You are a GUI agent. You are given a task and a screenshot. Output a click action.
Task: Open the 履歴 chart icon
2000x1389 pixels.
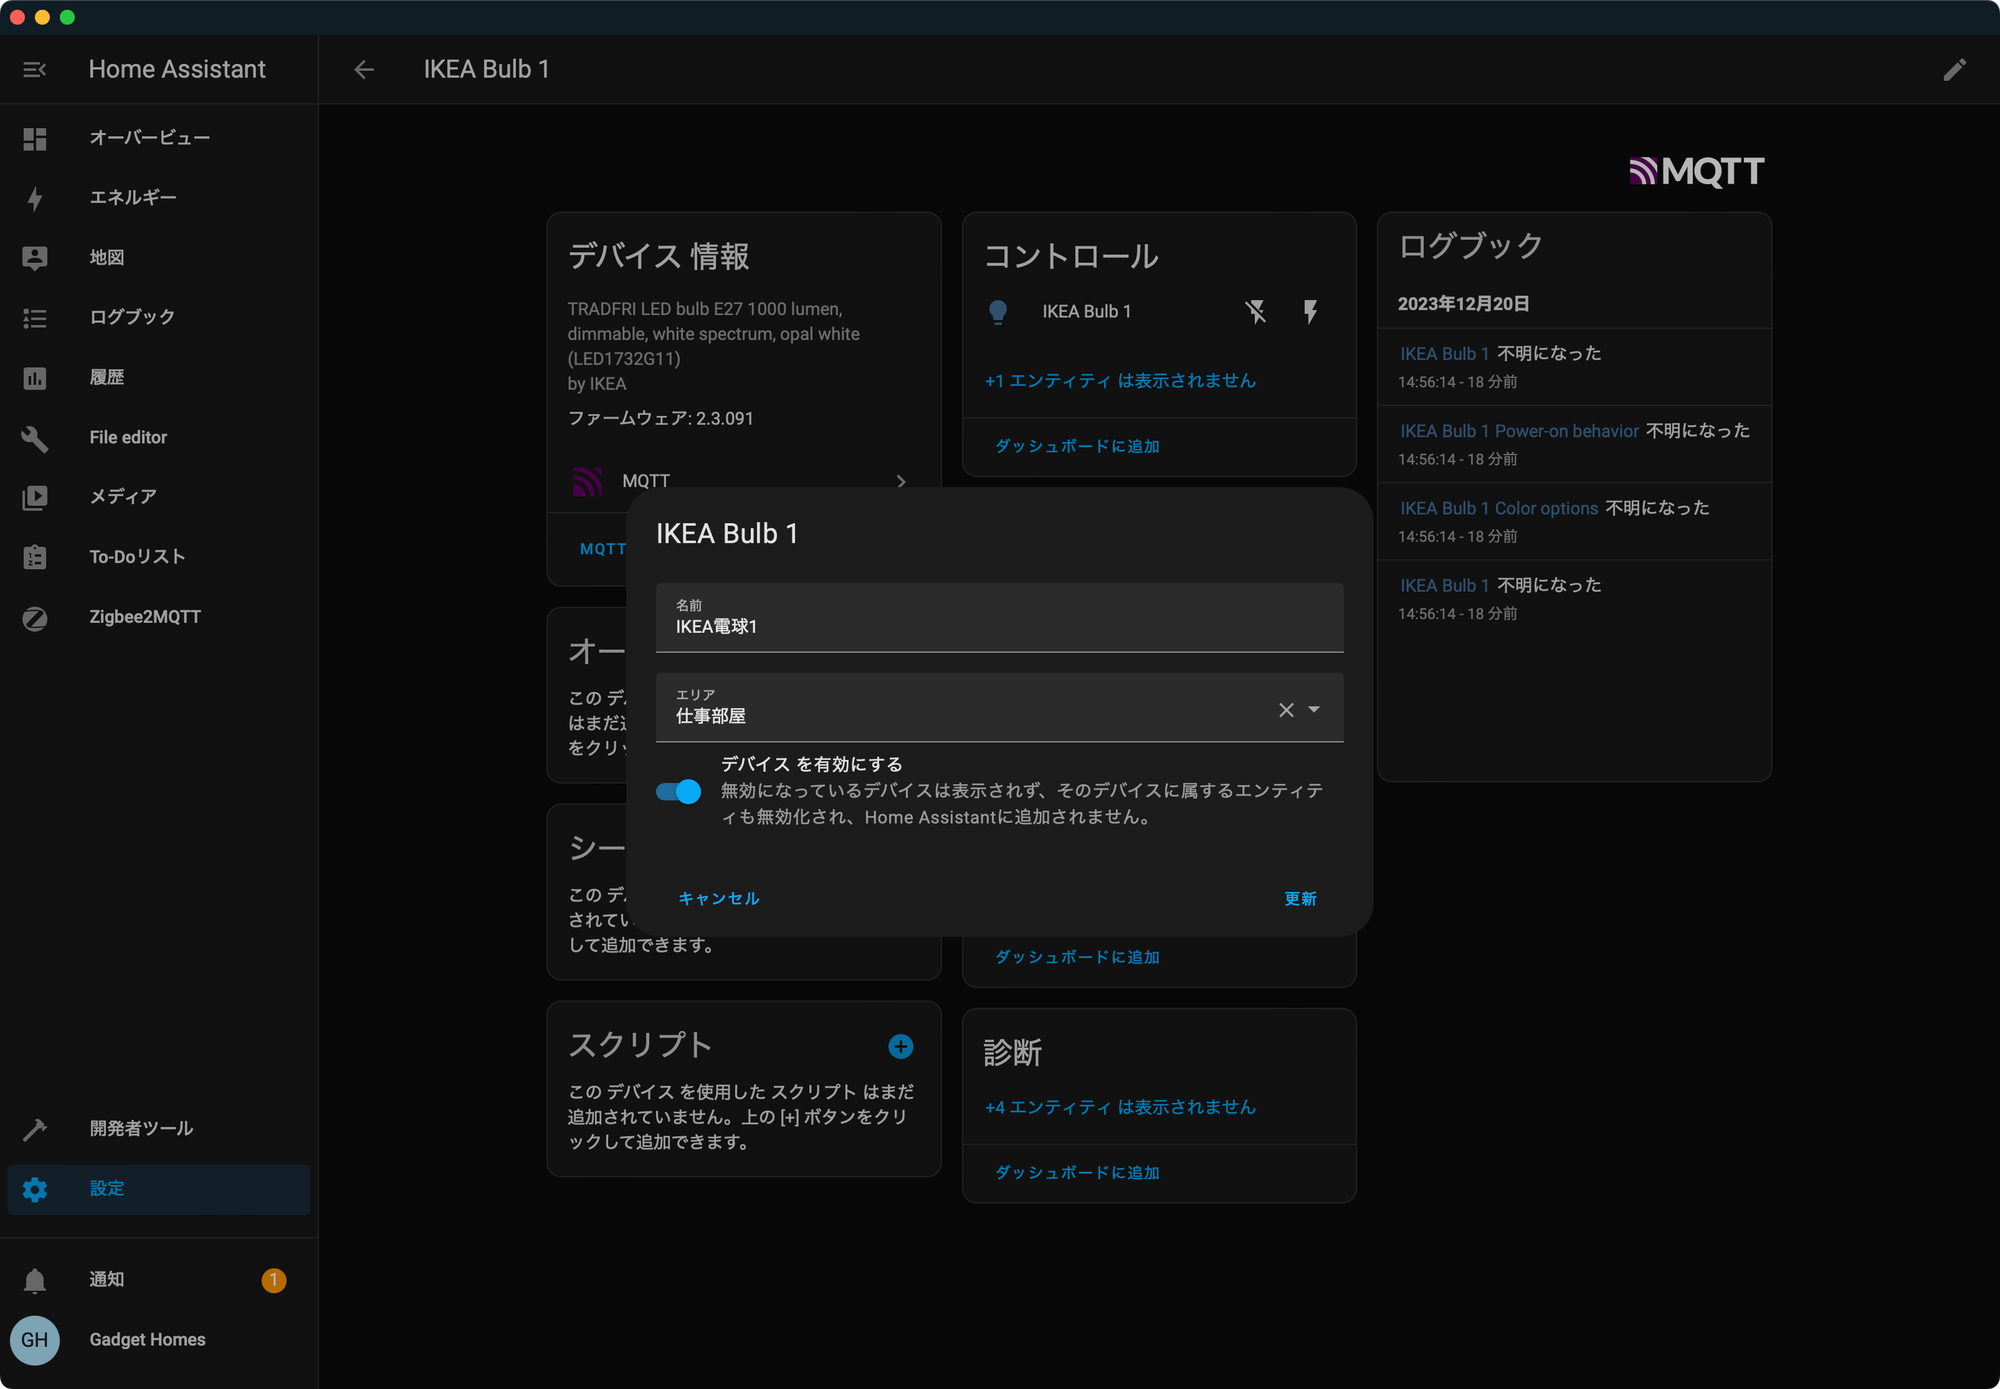(x=35, y=378)
